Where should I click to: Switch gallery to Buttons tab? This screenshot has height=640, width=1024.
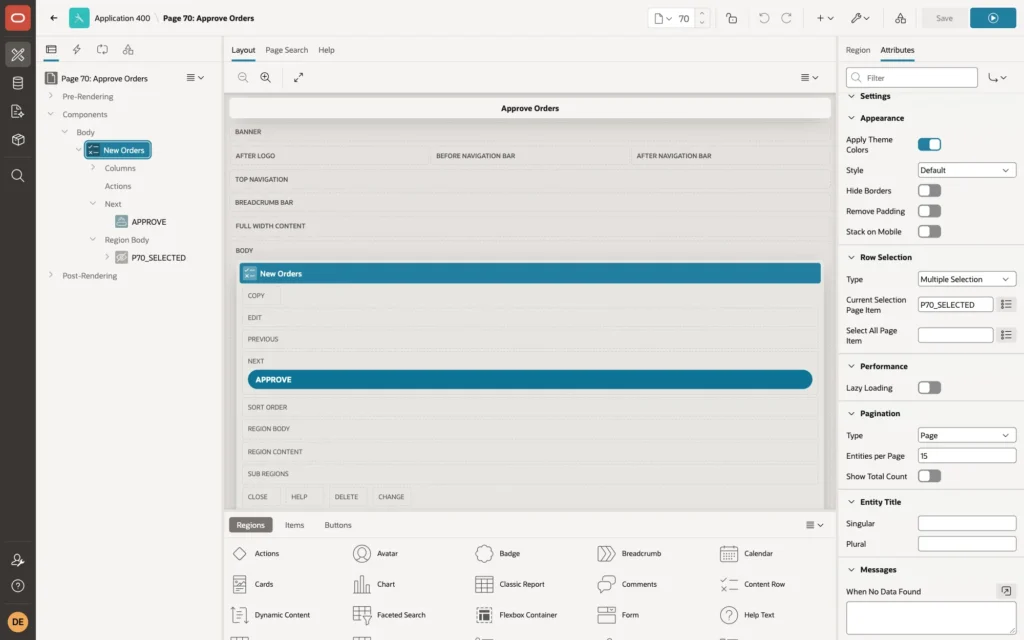coord(338,525)
